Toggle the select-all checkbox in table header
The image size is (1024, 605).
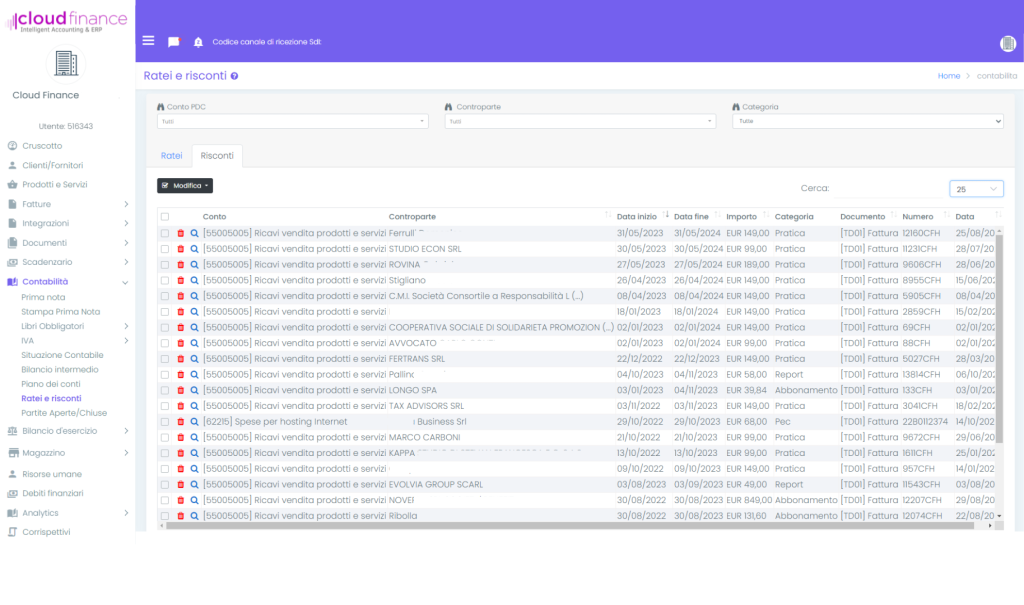click(x=165, y=217)
